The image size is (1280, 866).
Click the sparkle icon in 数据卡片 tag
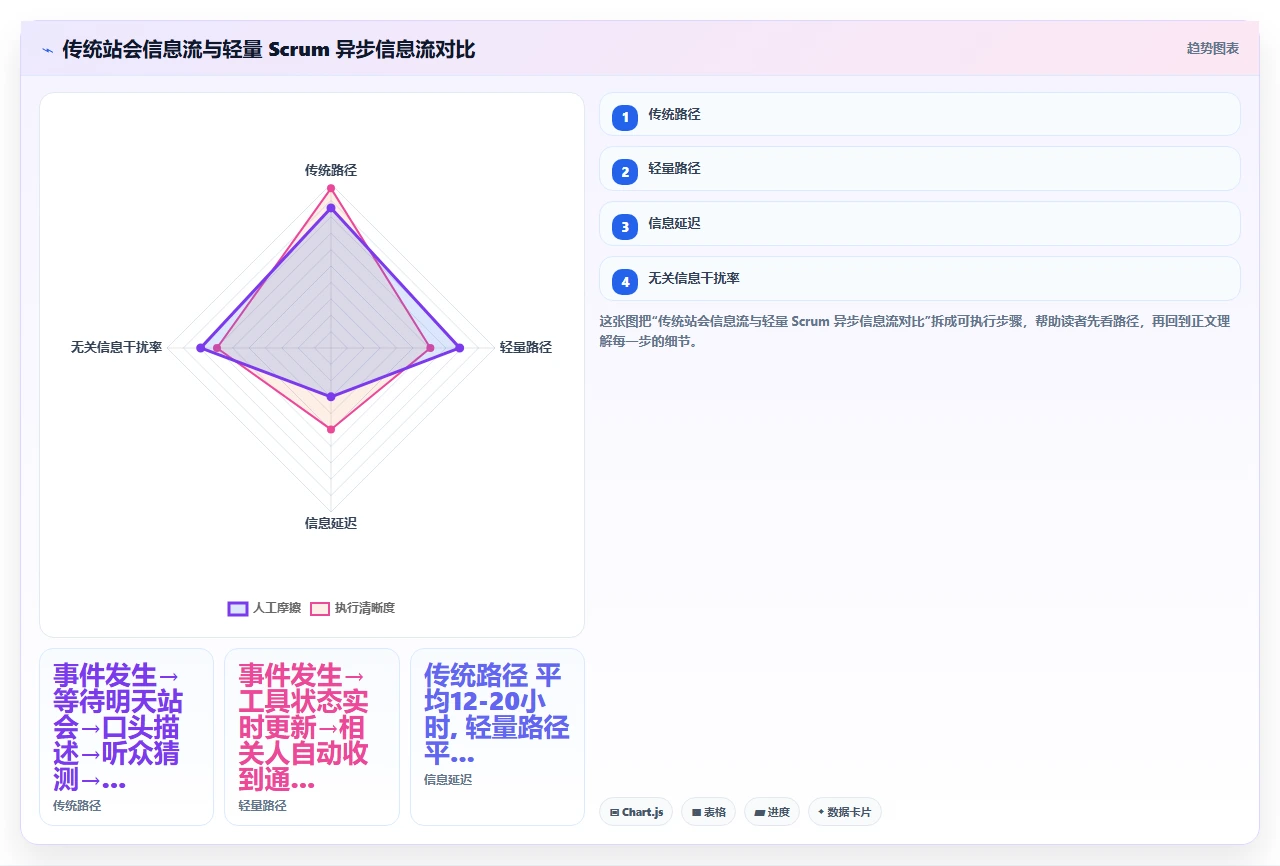[821, 812]
